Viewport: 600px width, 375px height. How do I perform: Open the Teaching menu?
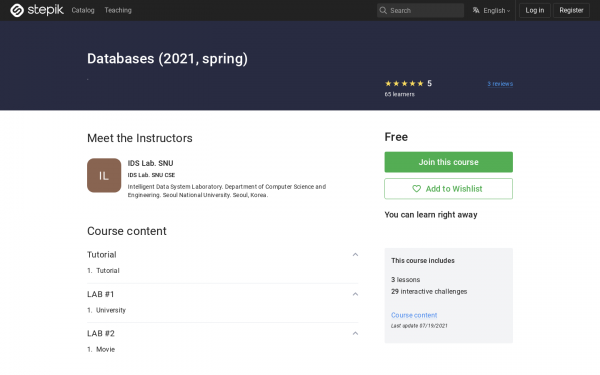click(118, 10)
